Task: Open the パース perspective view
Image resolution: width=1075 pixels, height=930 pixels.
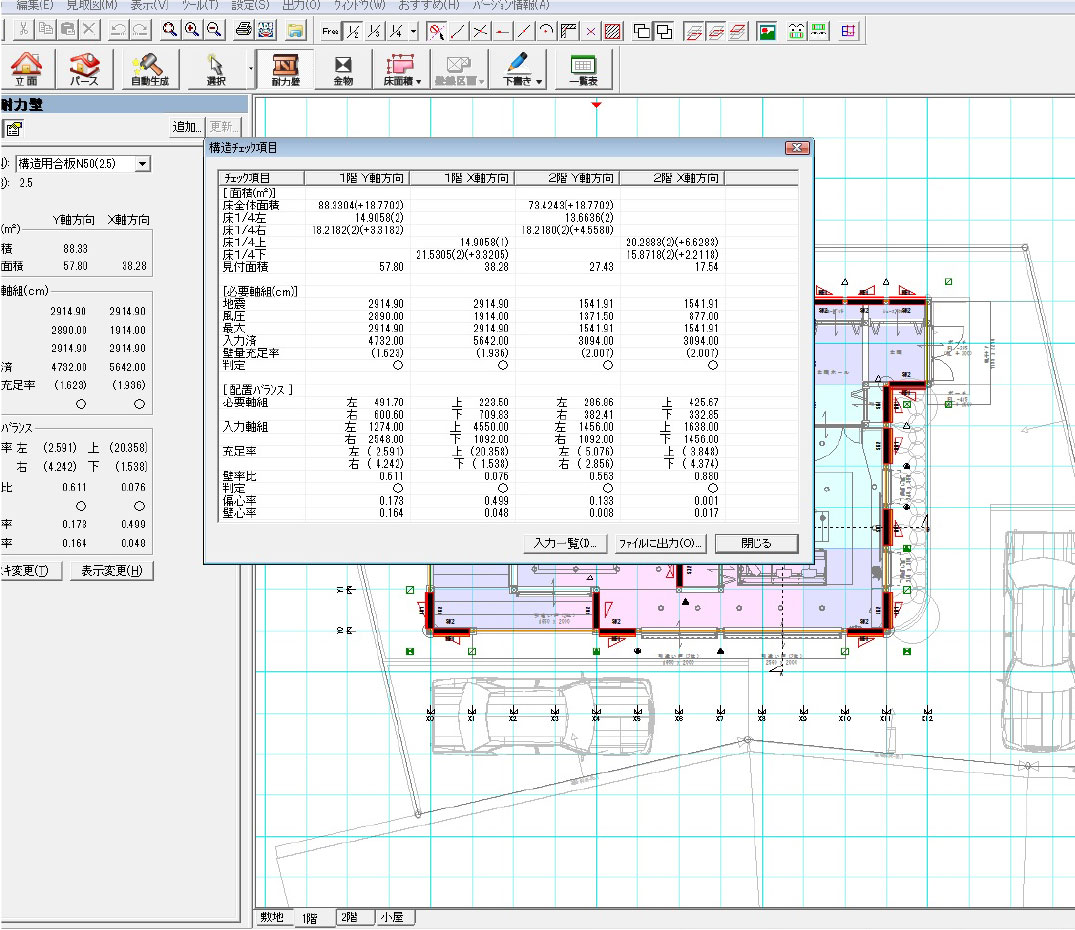Action: pyautogui.click(x=84, y=69)
